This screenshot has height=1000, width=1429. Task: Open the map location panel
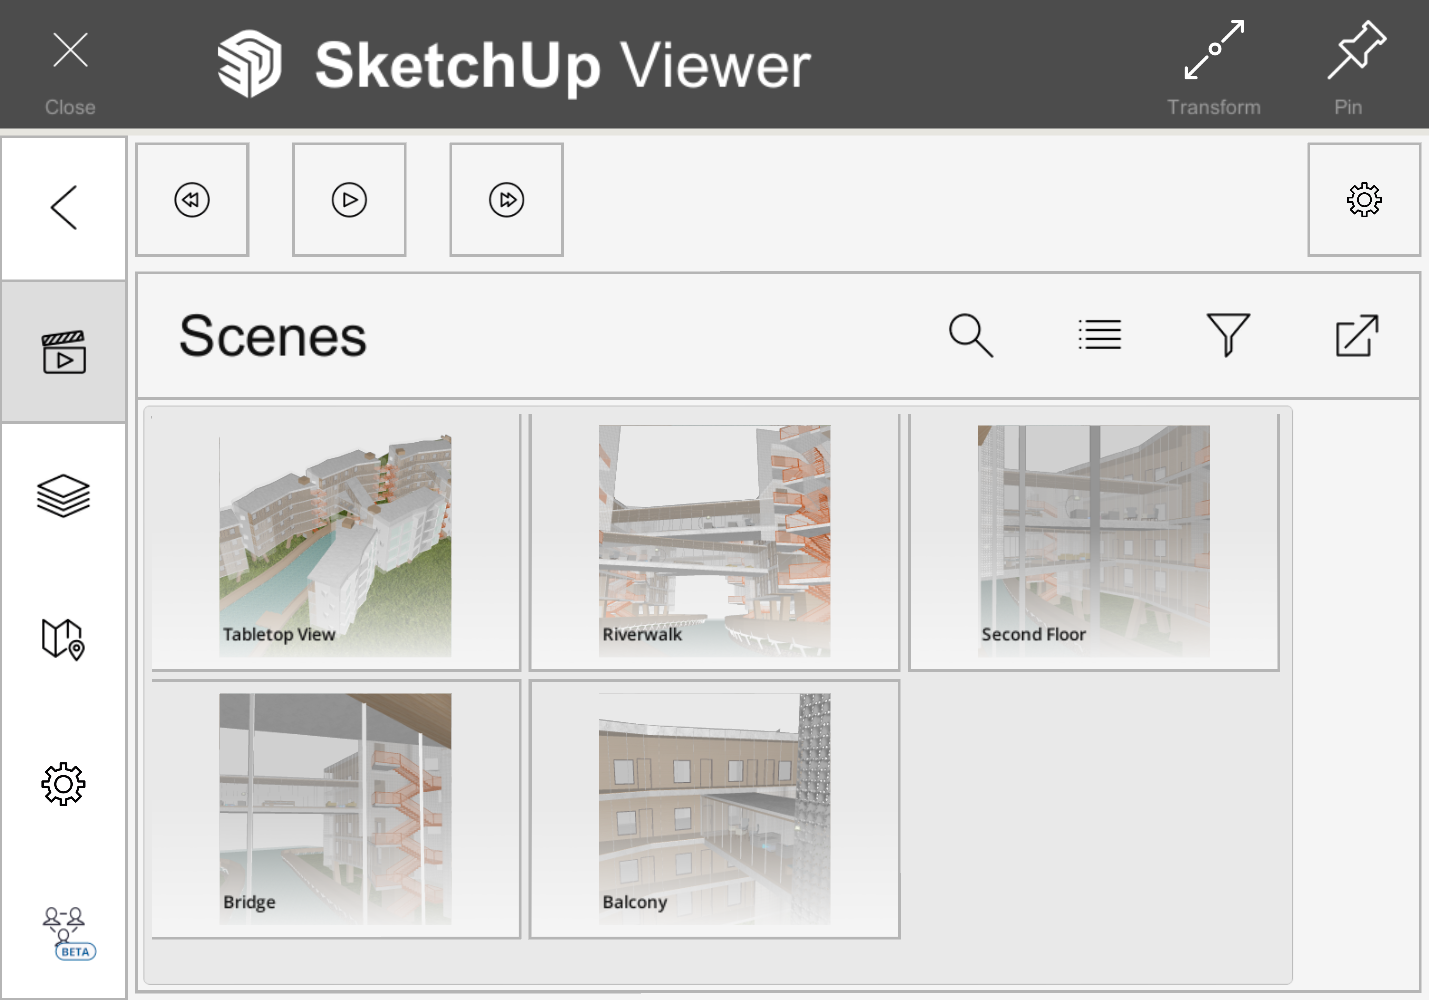[64, 638]
